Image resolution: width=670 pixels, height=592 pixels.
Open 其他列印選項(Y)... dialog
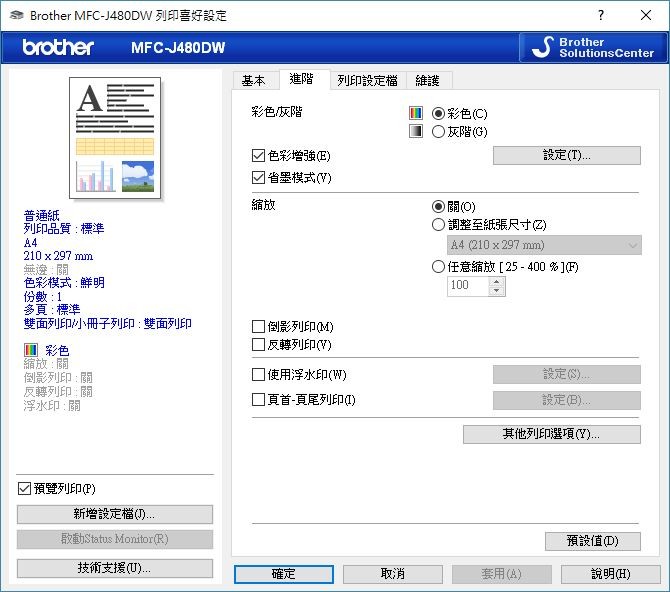552,434
